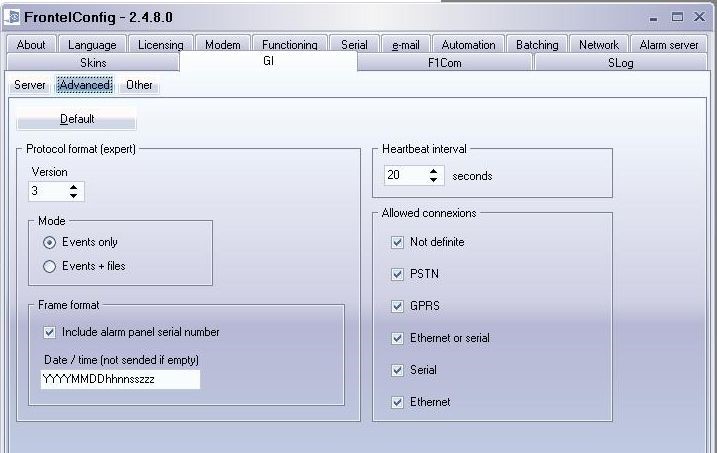Toggle the Not definite connexion checkbox
The image size is (717, 453).
[397, 242]
